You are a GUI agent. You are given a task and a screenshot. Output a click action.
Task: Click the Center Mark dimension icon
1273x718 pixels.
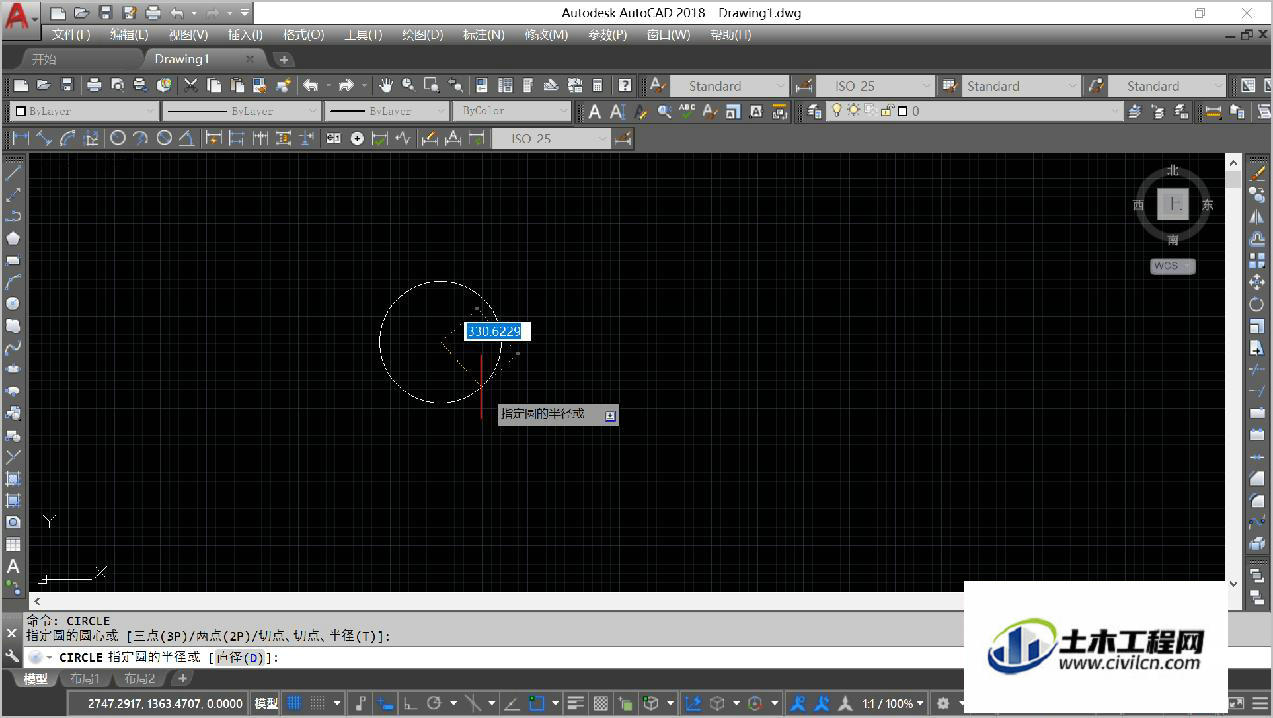click(357, 138)
